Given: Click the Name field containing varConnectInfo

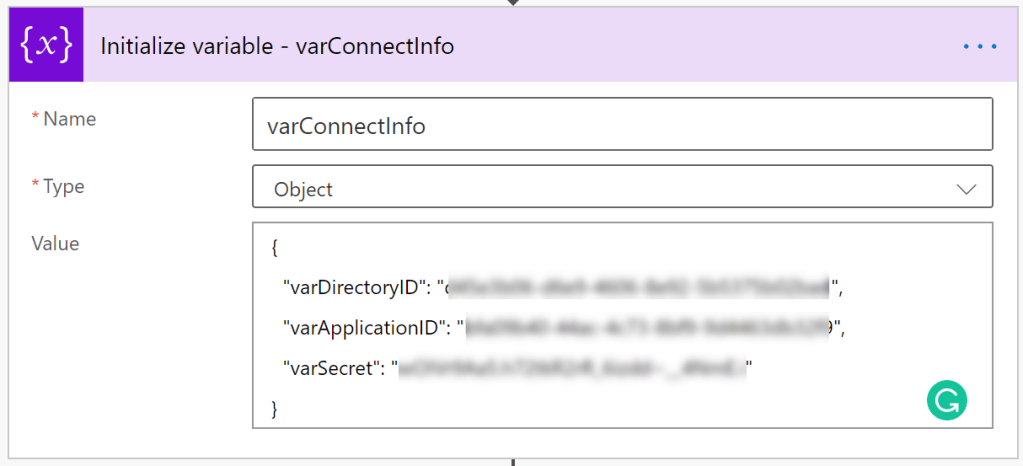Looking at the screenshot, I should point(622,124).
